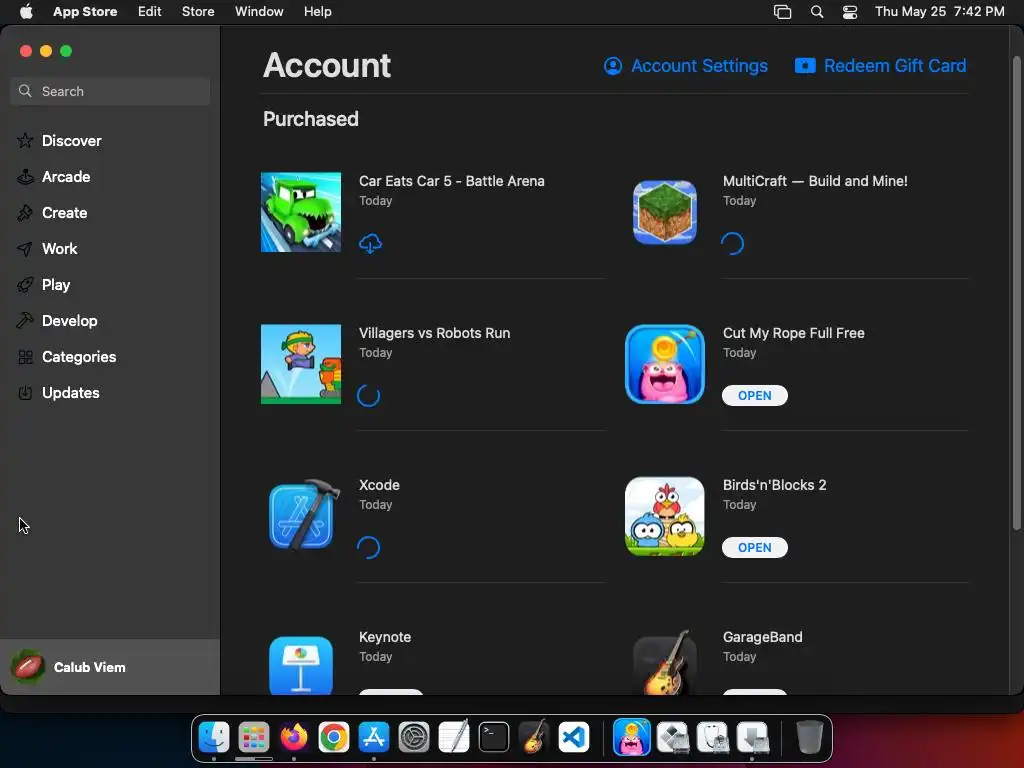The height and width of the screenshot is (768, 1024).
Task: Open Cut My Rope Full Free
Action: pyautogui.click(x=754, y=395)
